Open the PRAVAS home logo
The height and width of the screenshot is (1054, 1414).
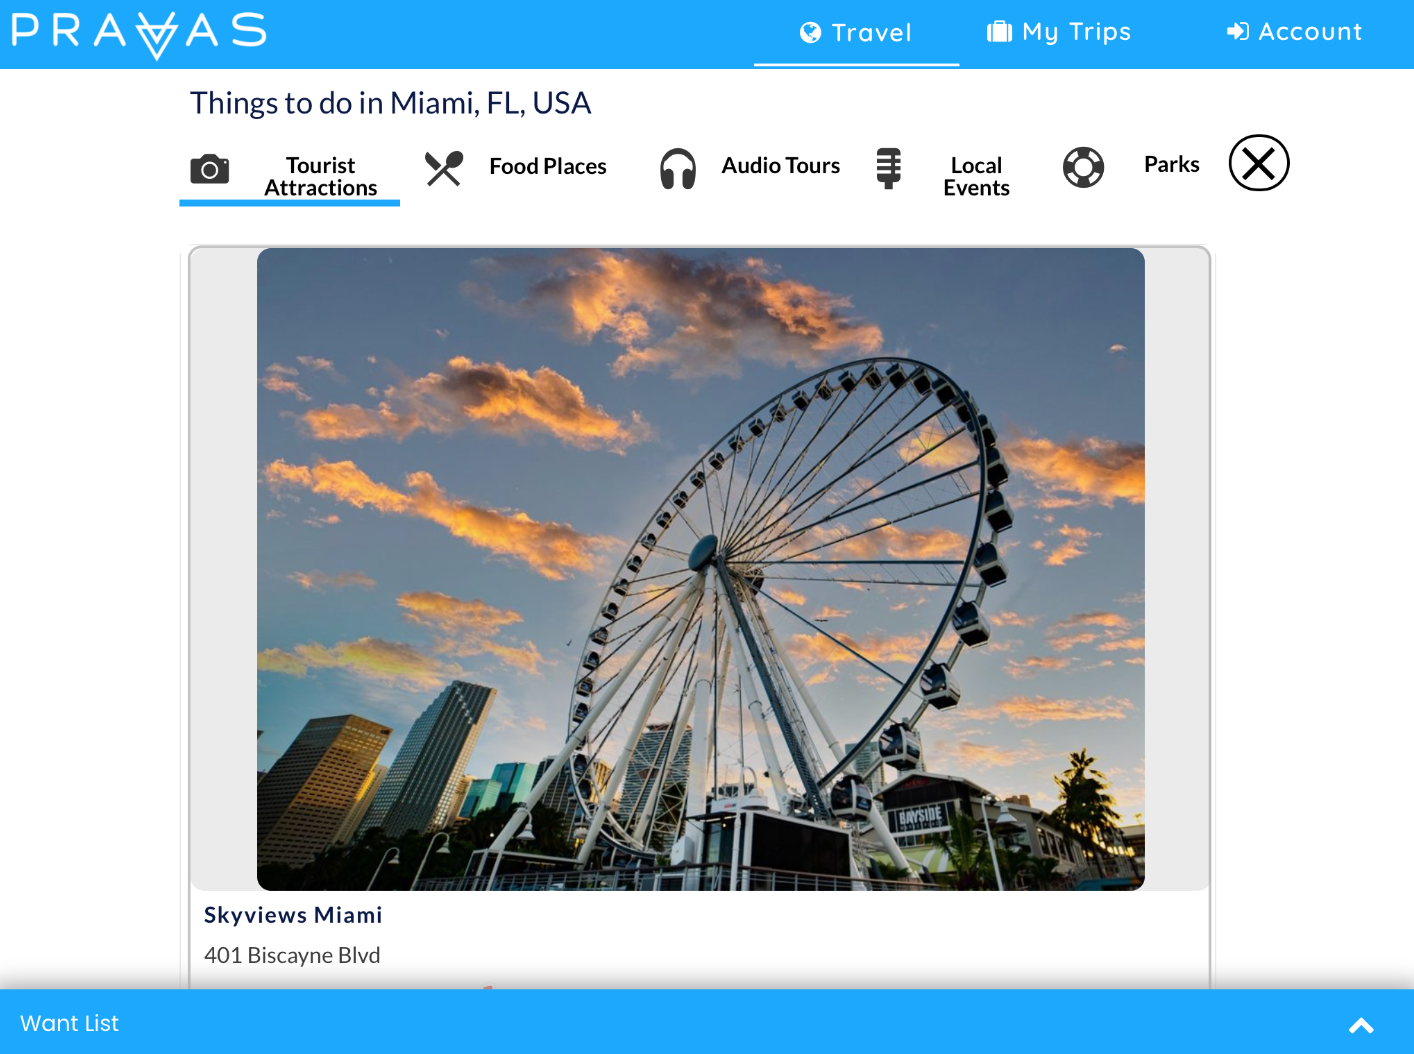[137, 33]
